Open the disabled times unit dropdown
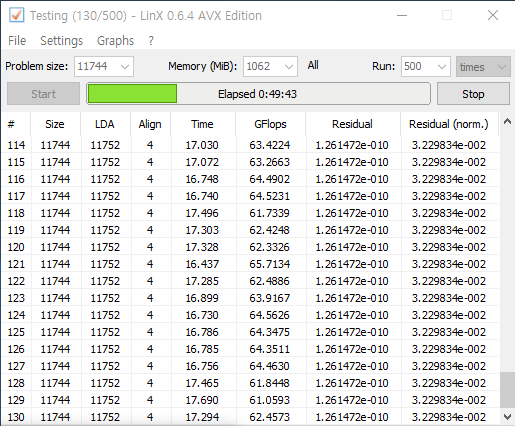Viewport: 515px width, 426px height. [x=483, y=67]
